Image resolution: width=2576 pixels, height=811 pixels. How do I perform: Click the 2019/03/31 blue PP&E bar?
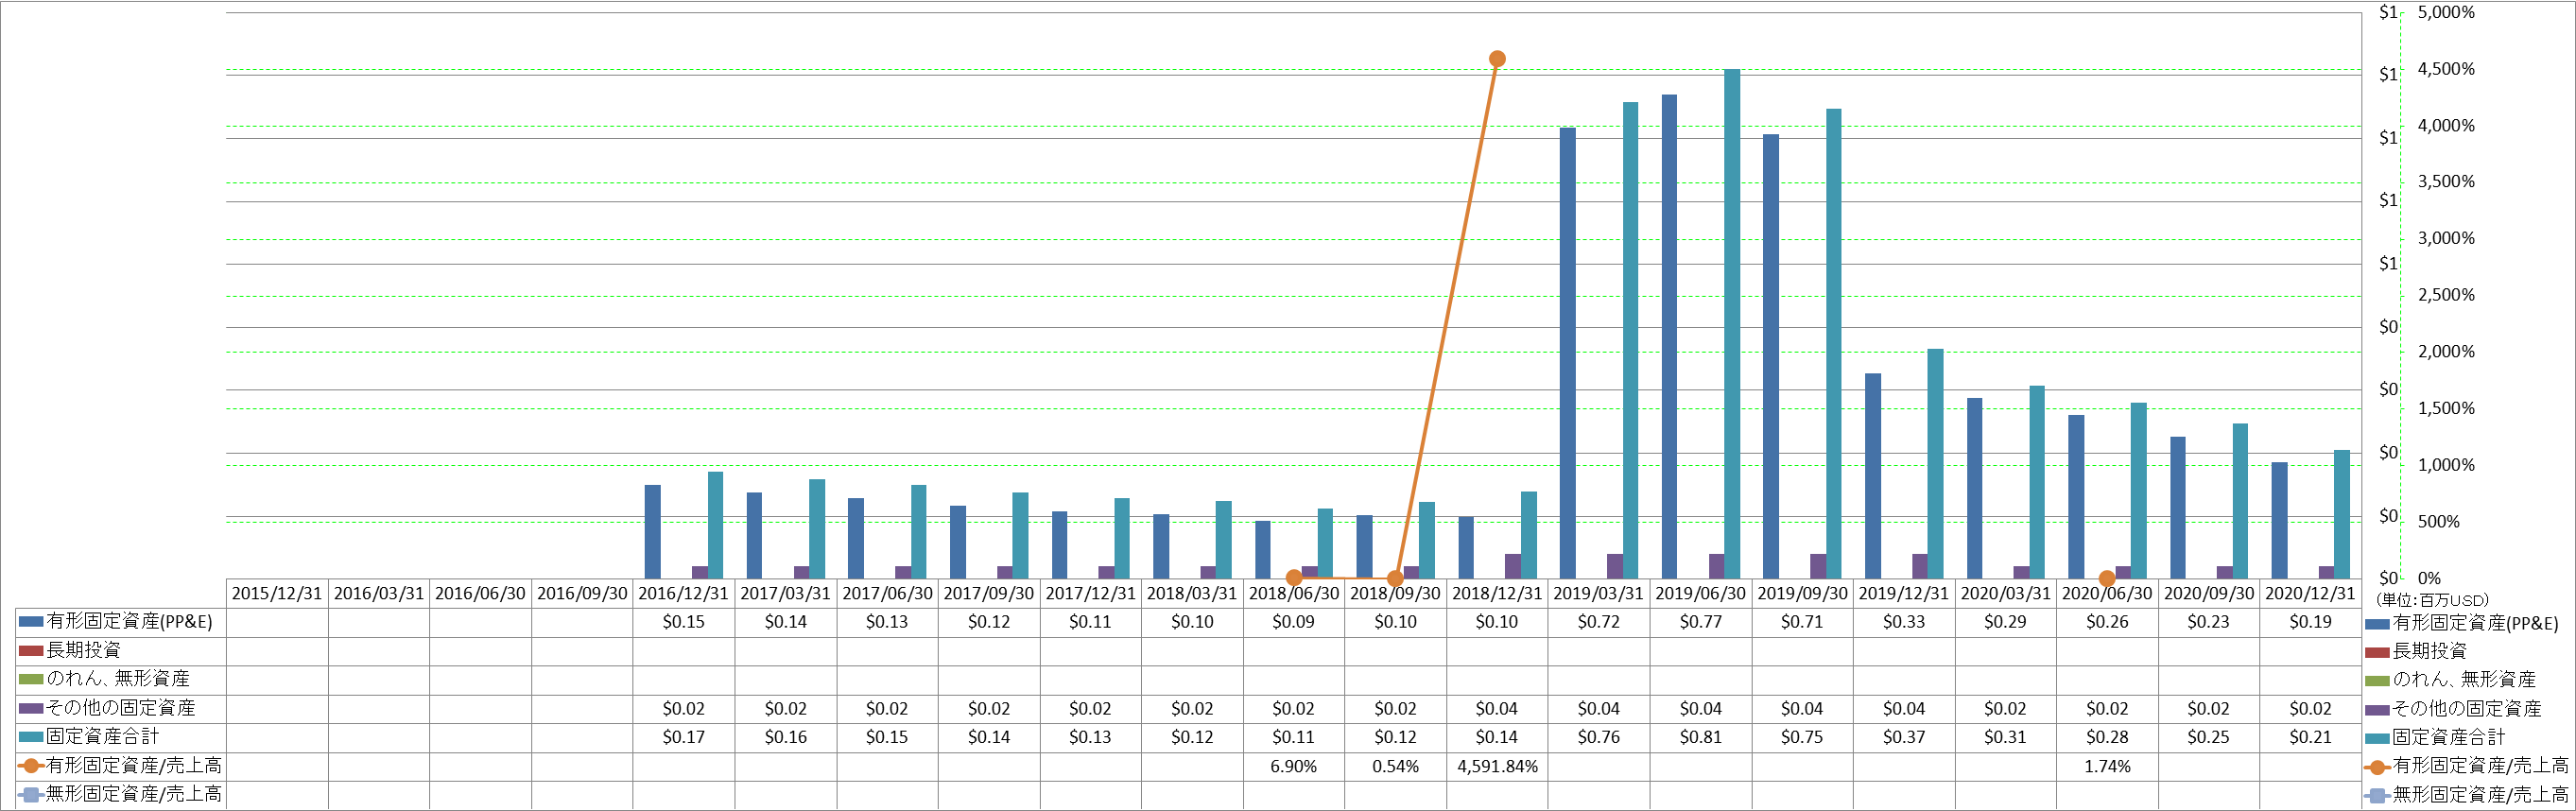pos(1568,353)
